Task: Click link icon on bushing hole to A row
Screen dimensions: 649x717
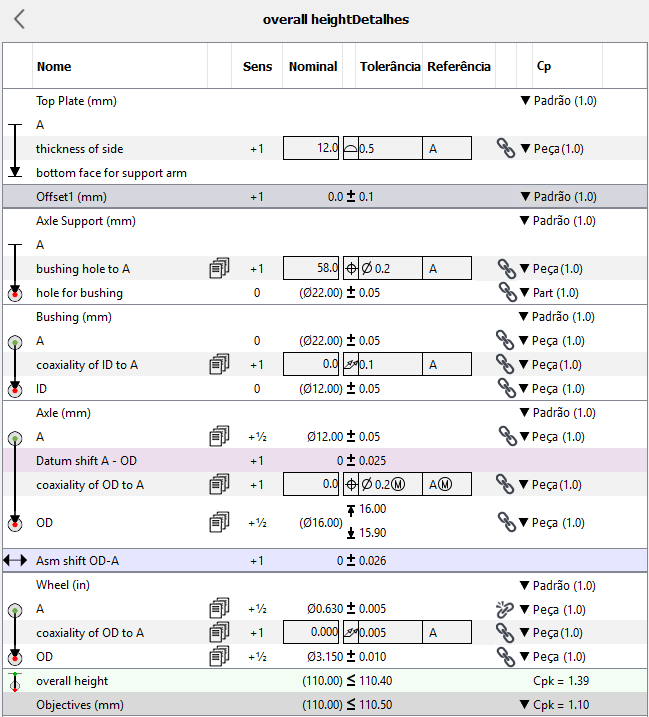Action: point(507,269)
